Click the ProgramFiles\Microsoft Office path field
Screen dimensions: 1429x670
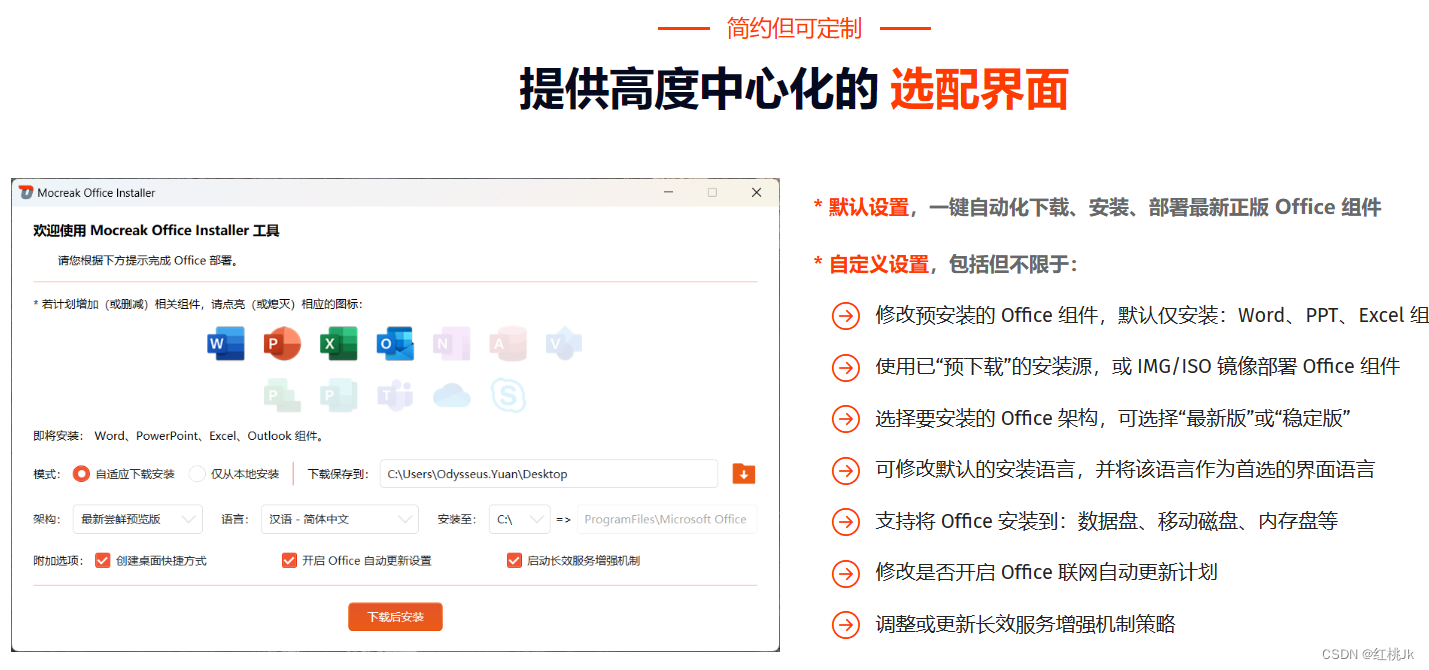pos(667,519)
